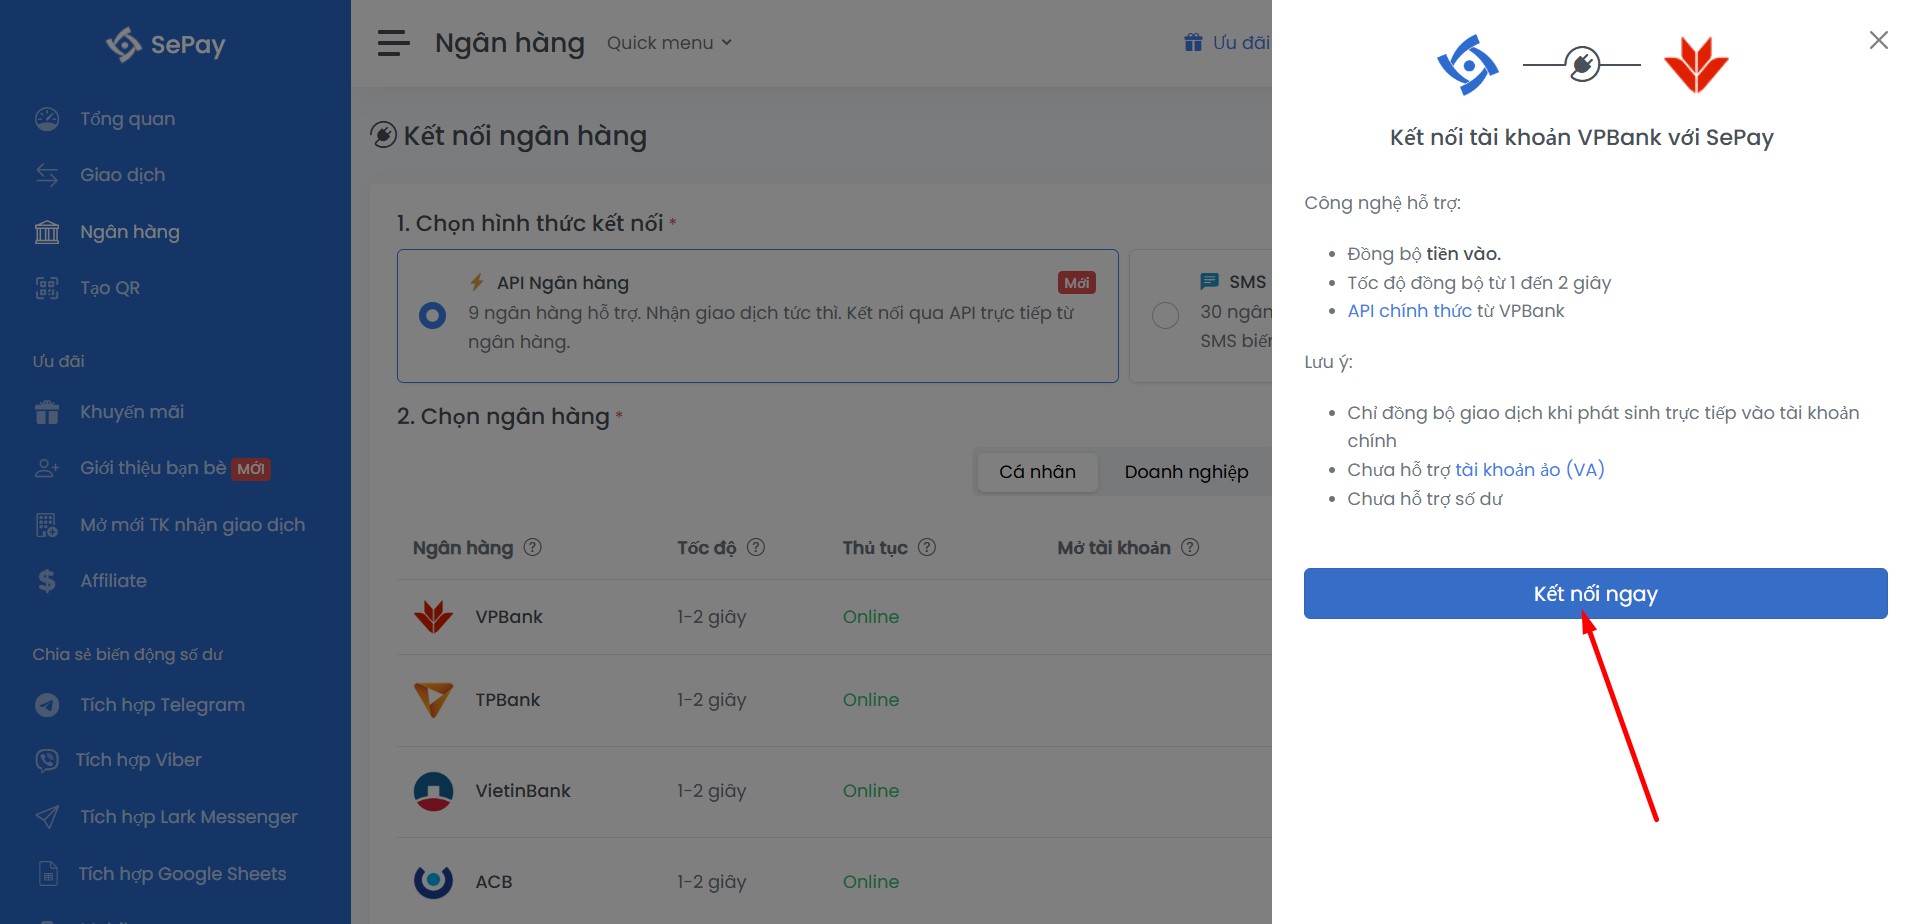Screen dimensions: 1912x924
Task: Click the VPBank logo in bank list
Action: (433, 617)
